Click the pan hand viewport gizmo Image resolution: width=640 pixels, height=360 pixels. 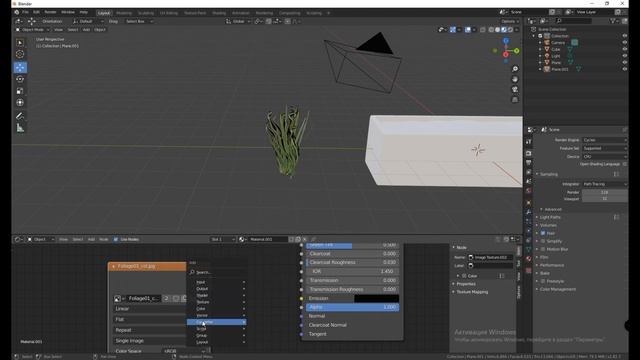click(x=515, y=79)
